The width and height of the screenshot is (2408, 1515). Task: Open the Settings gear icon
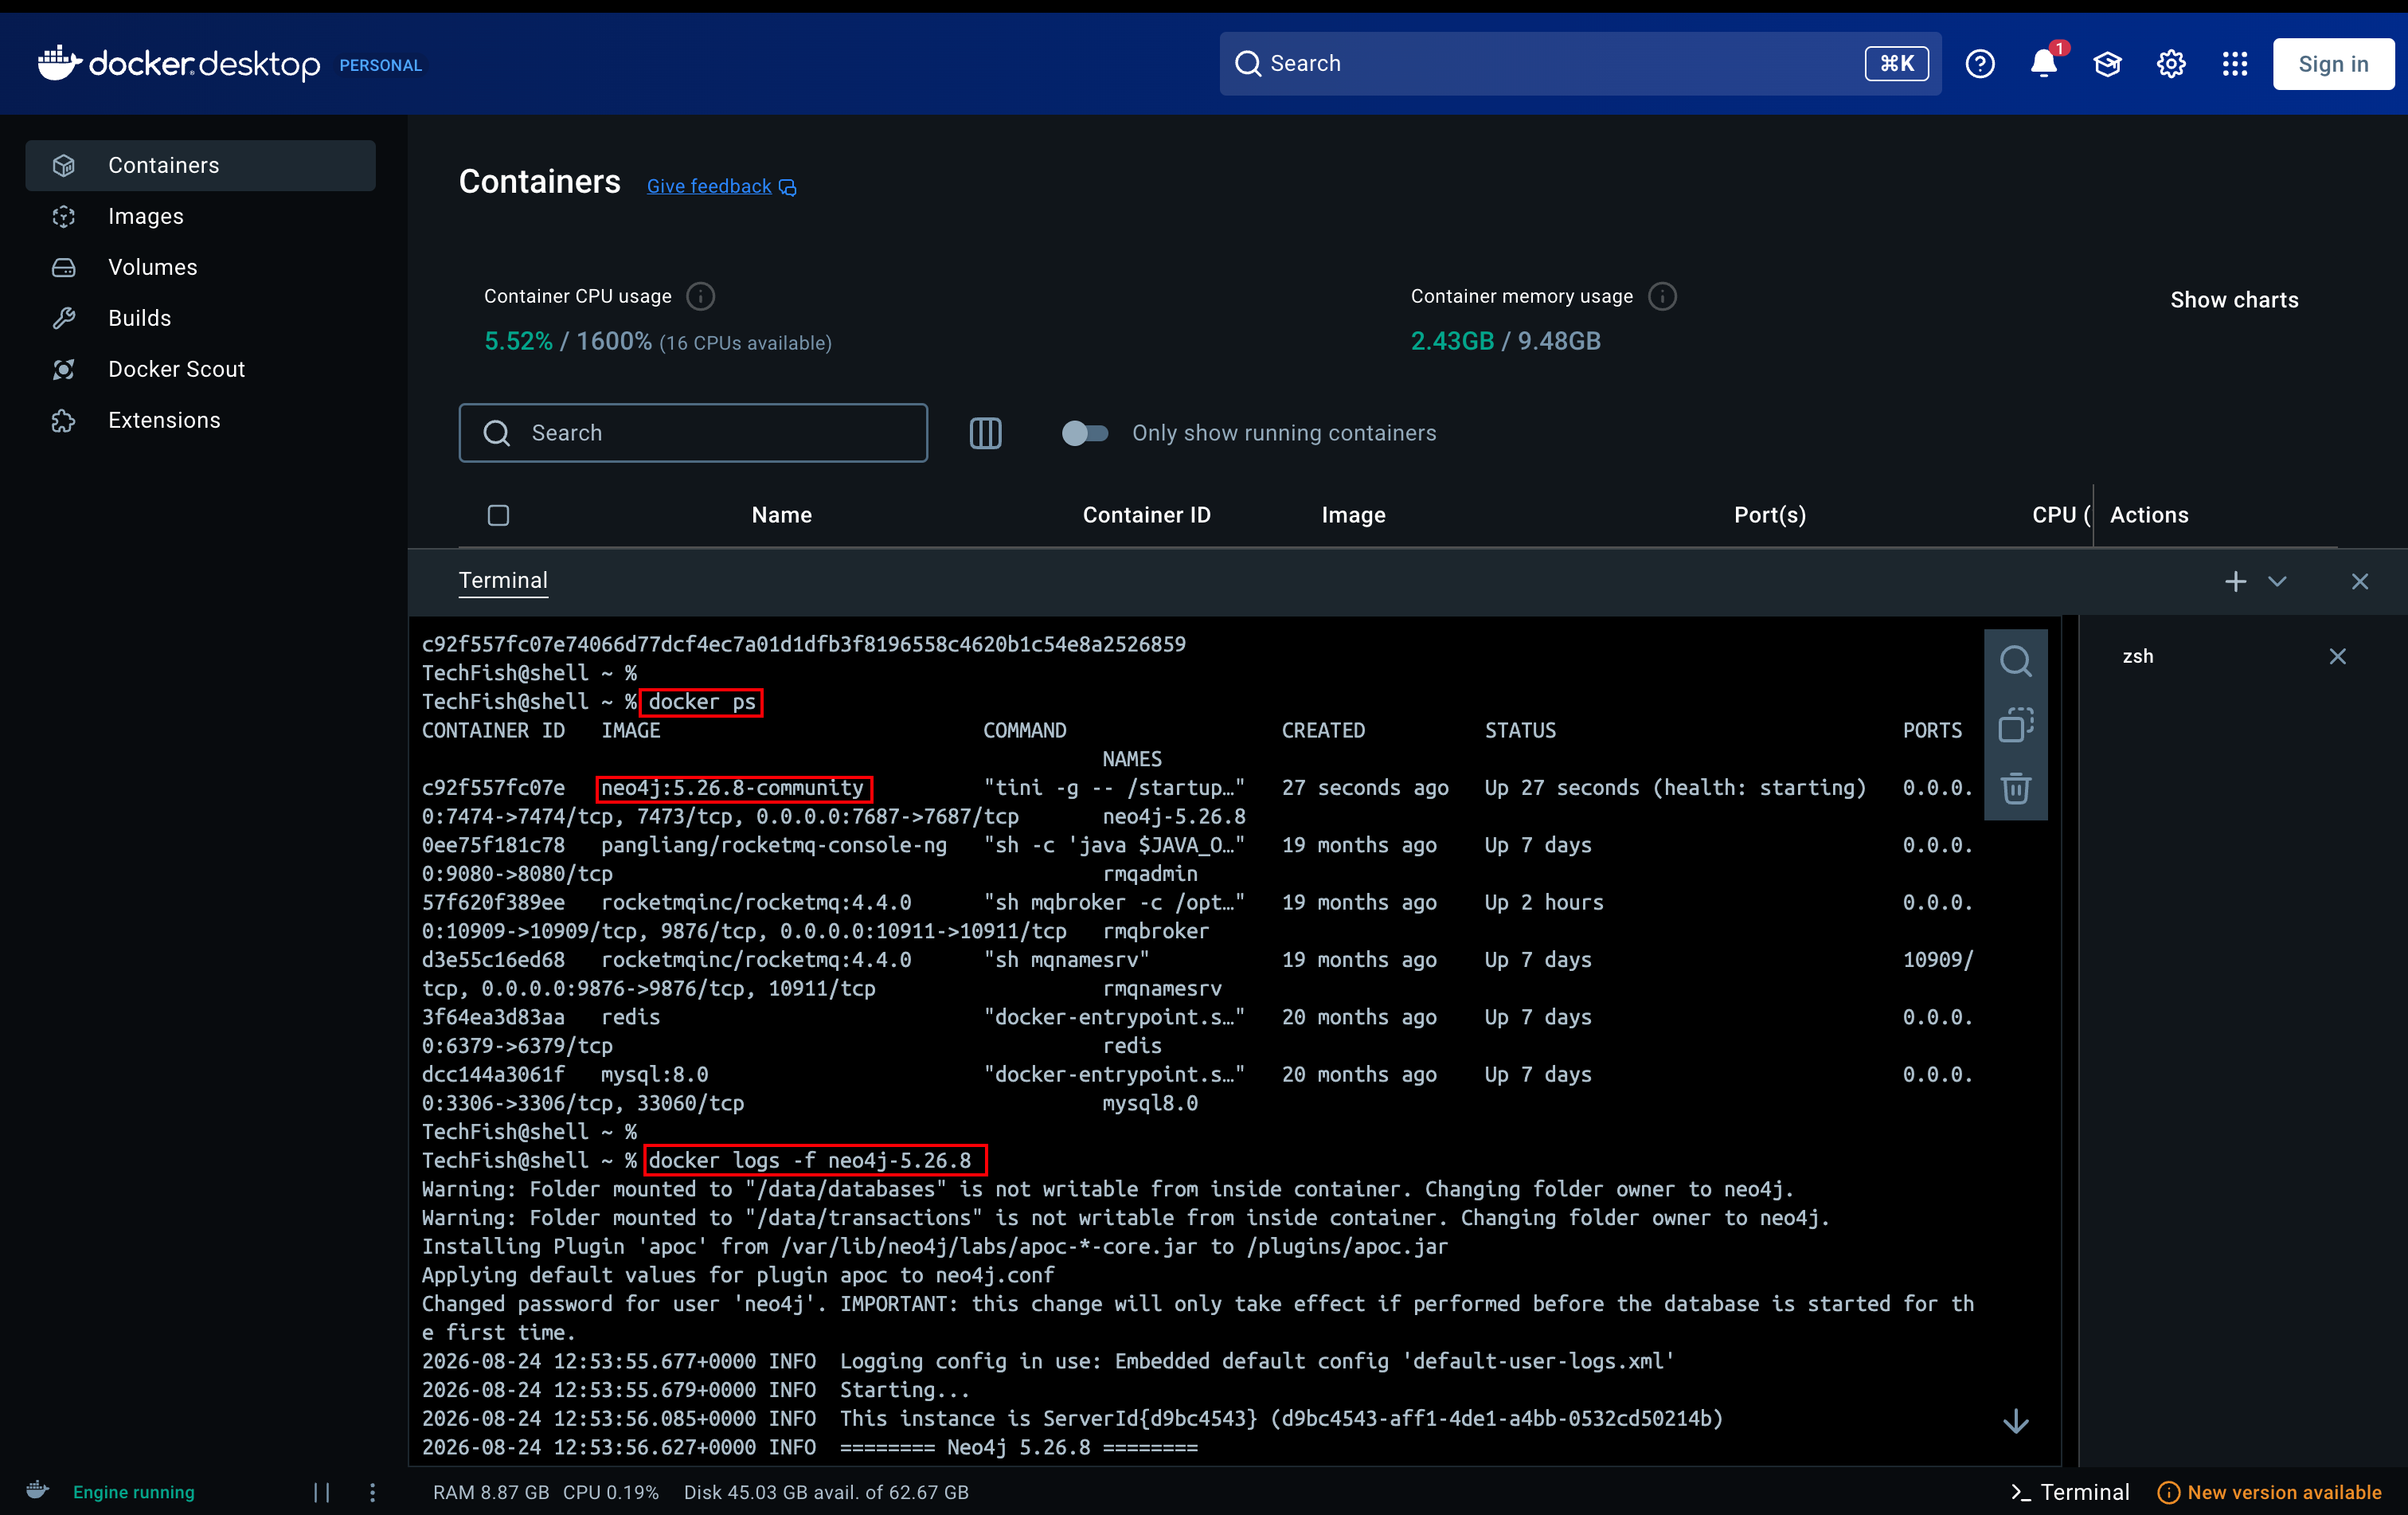pos(2171,64)
